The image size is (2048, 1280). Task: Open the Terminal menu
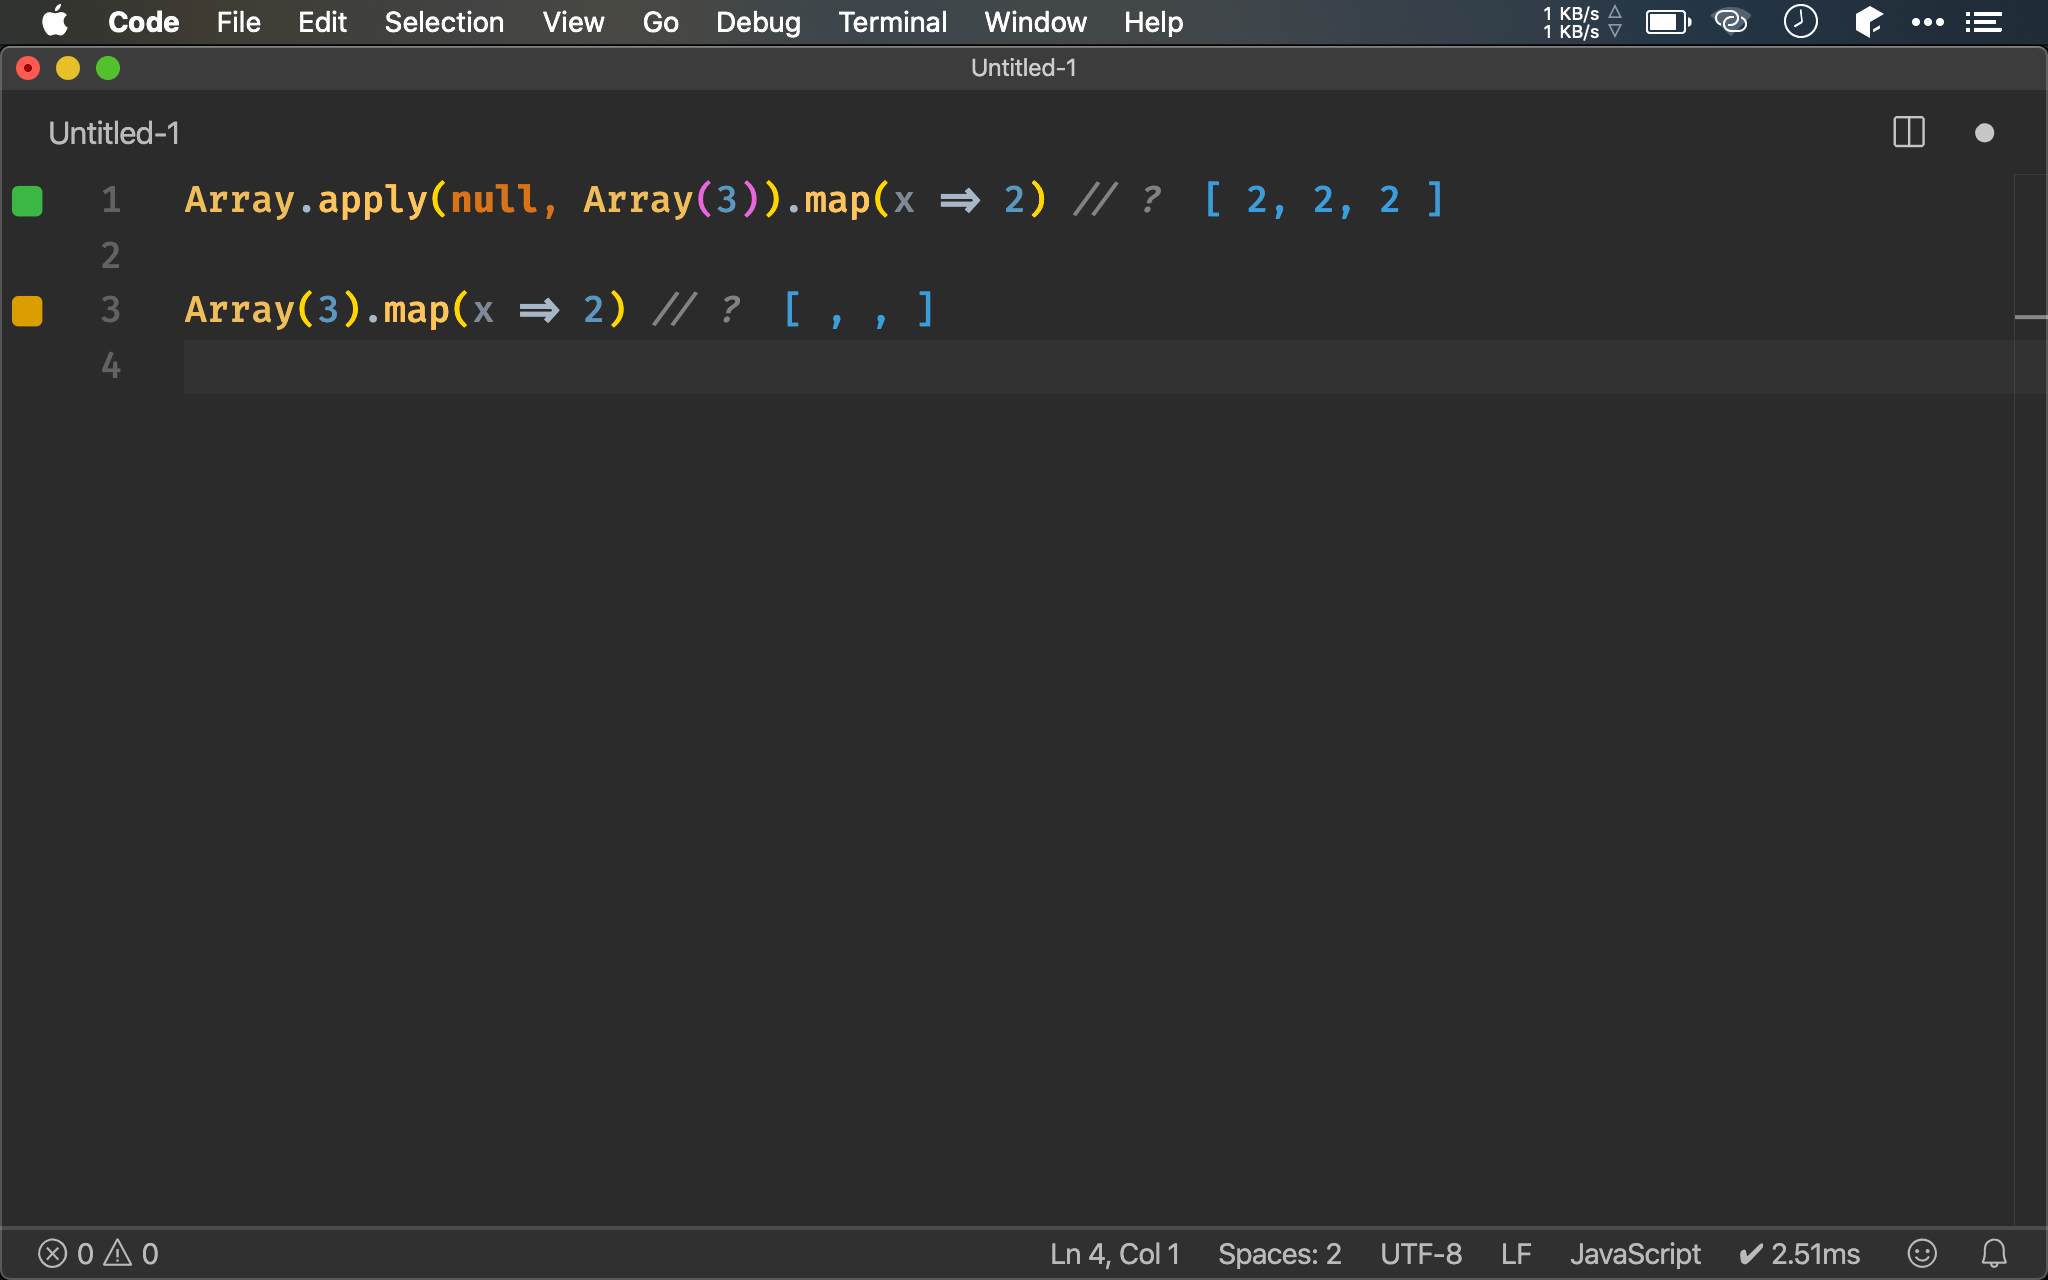click(892, 22)
